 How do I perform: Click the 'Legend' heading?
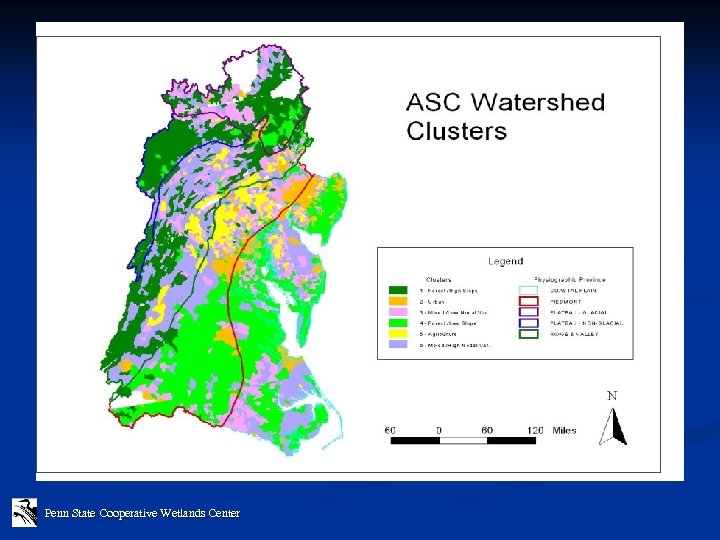[506, 261]
